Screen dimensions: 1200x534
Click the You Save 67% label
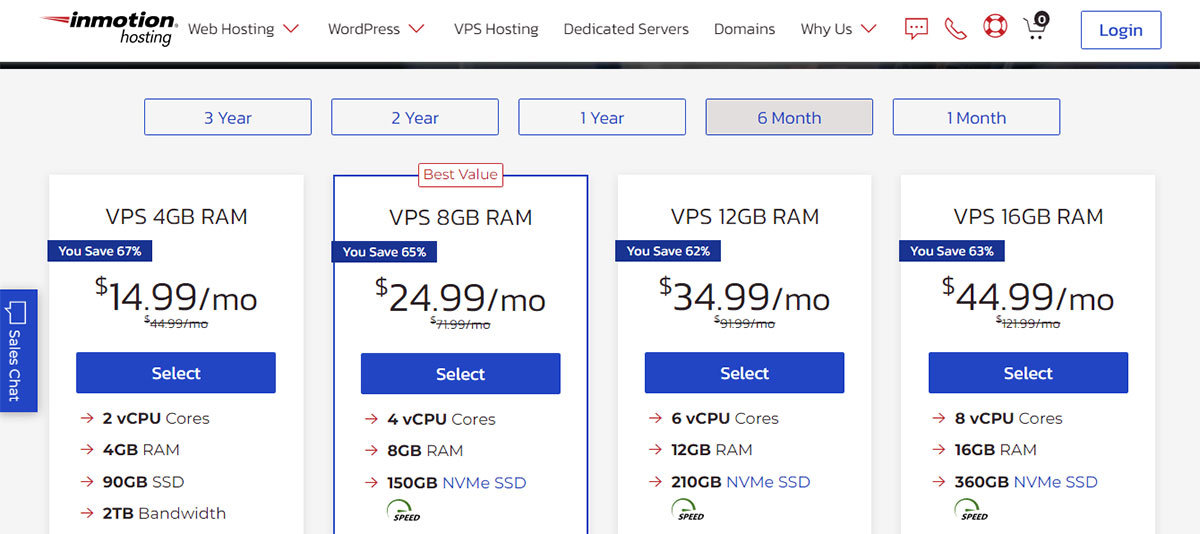point(100,250)
